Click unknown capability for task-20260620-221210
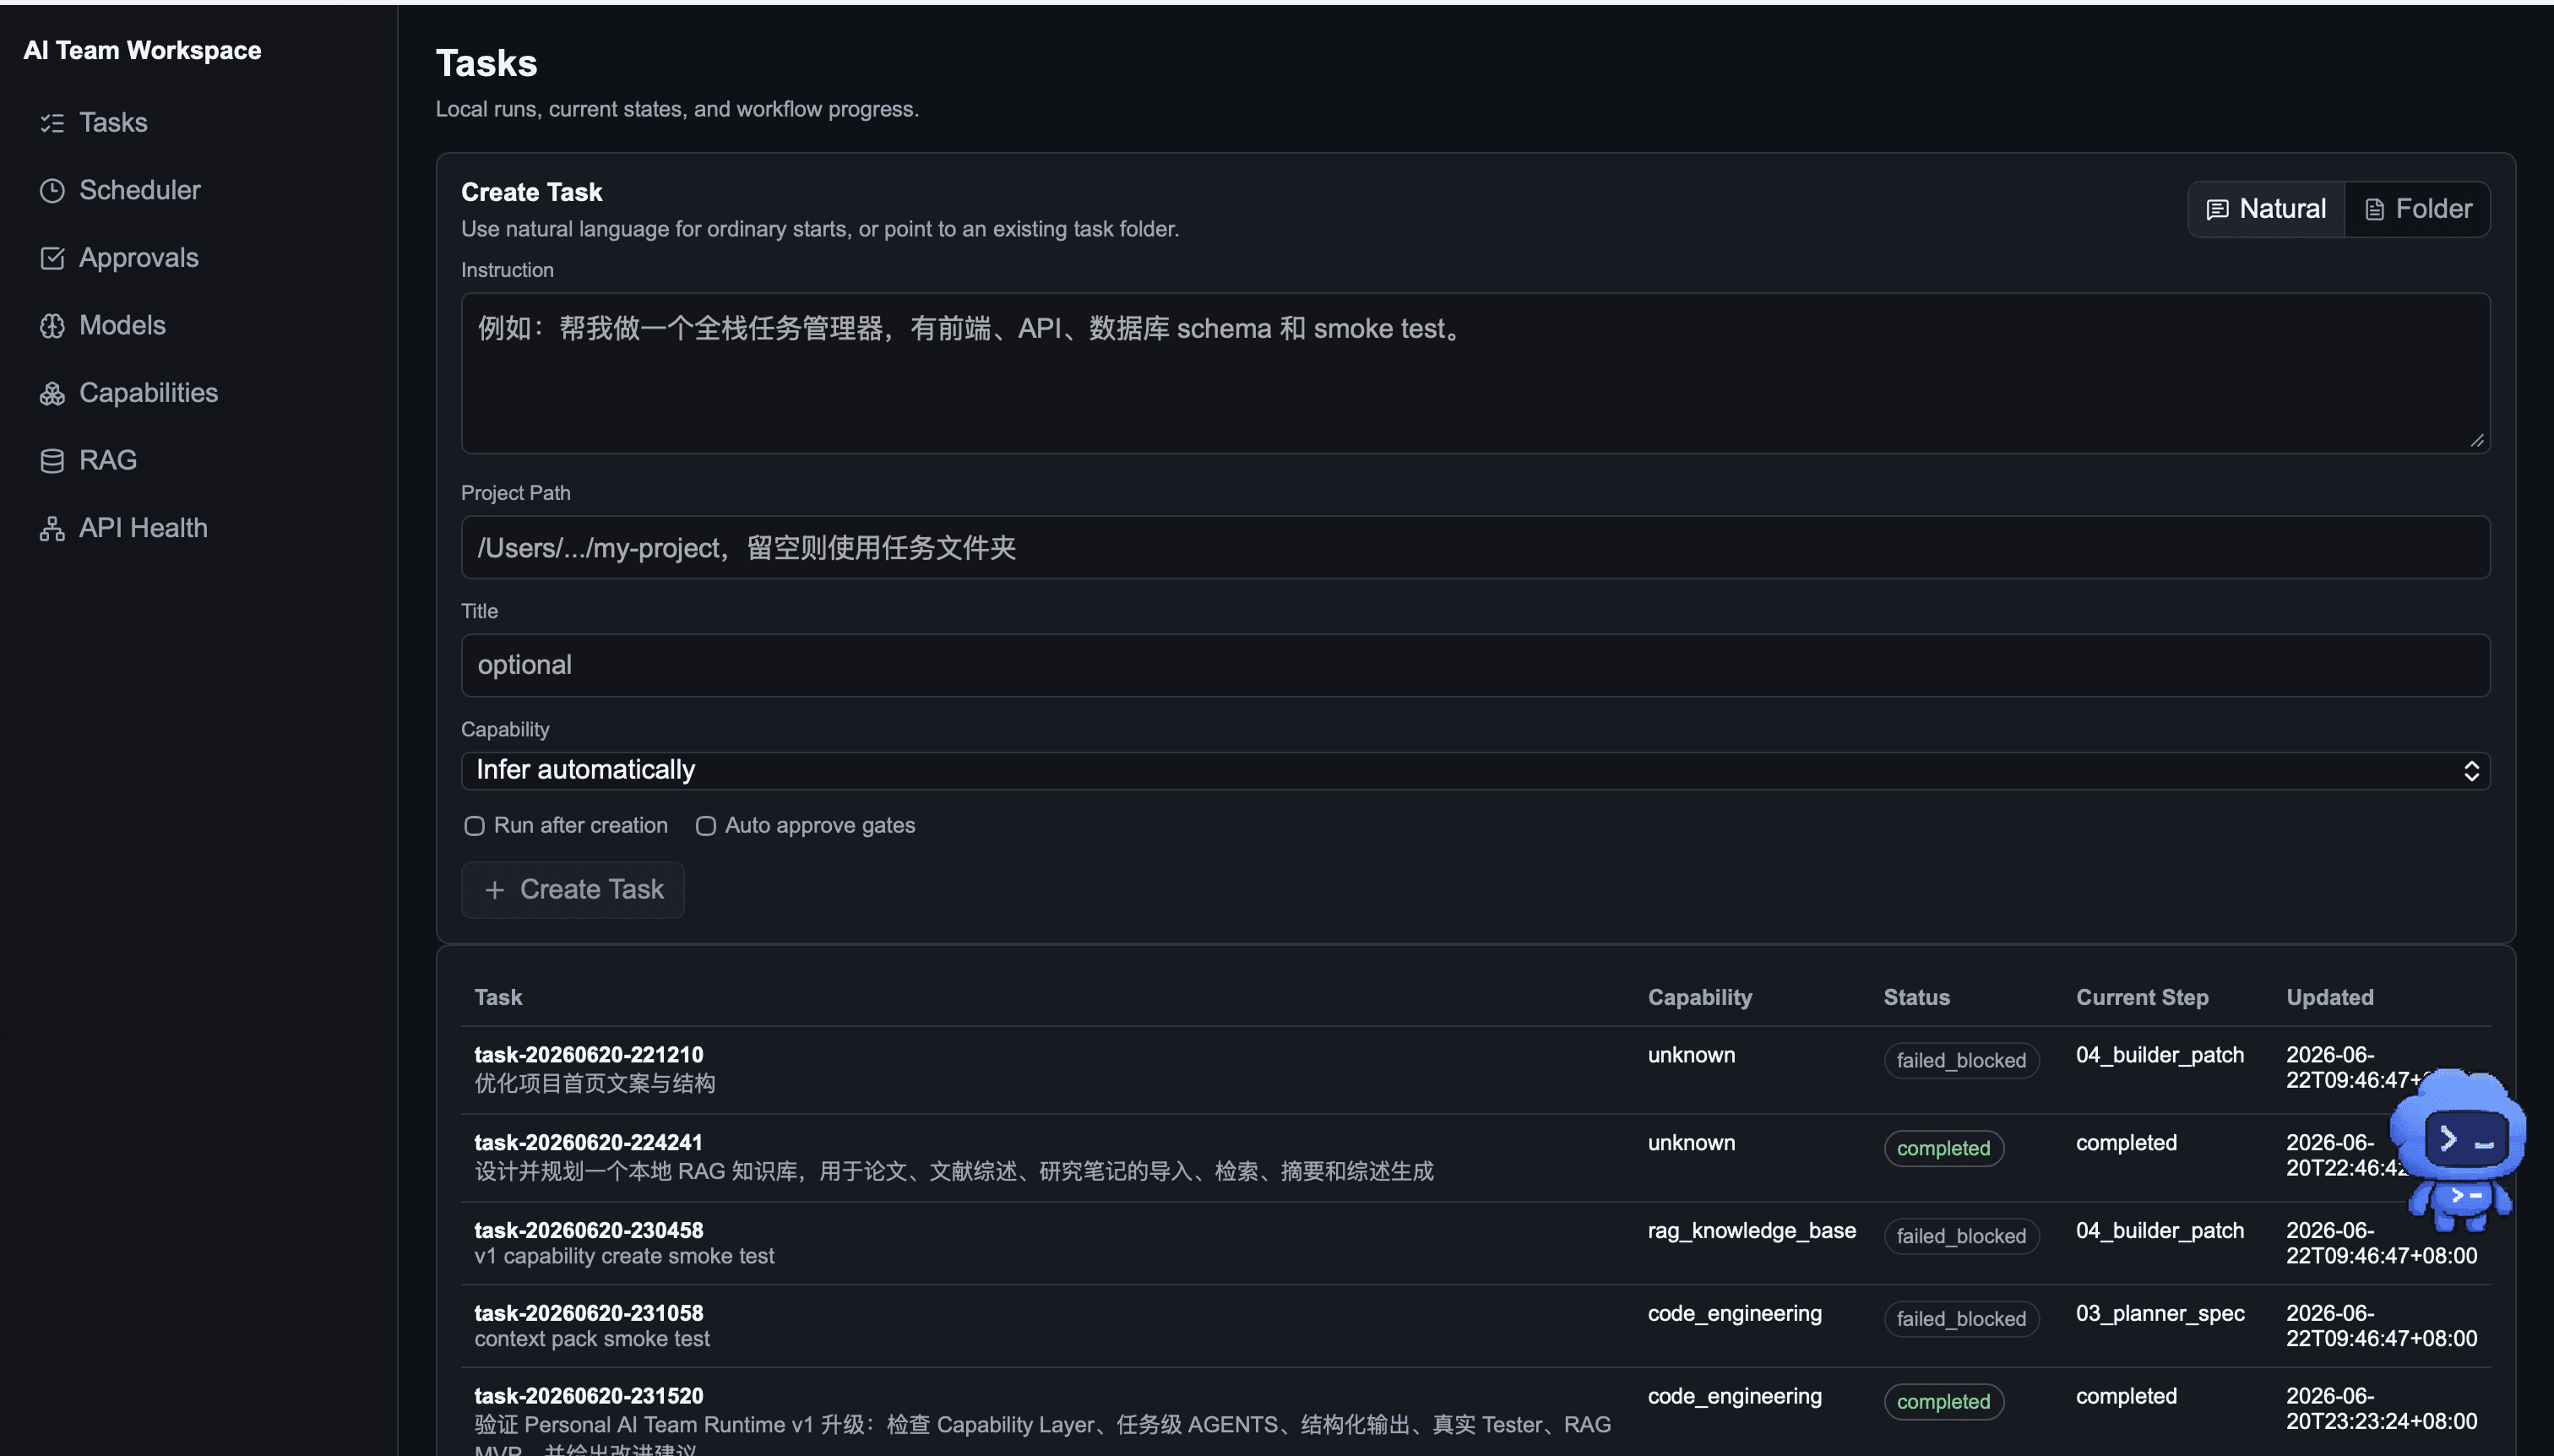2554x1456 pixels. click(1691, 1055)
